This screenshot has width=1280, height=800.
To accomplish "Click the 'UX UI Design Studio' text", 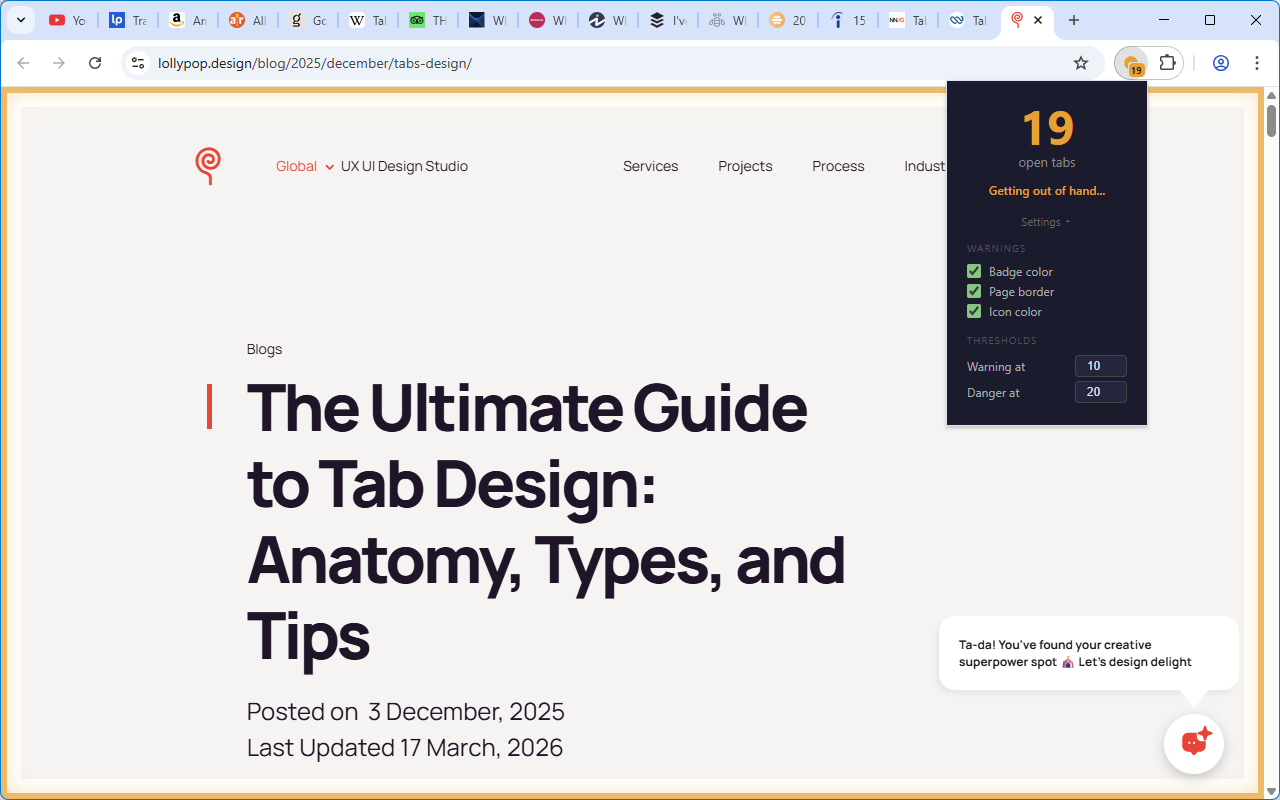I will point(404,166).
